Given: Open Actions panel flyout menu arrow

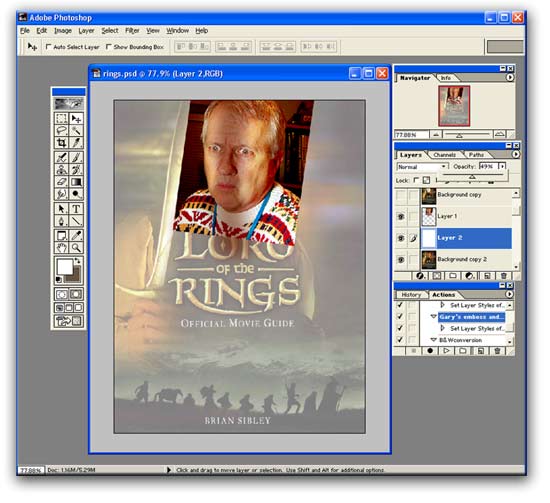Looking at the screenshot, I should (x=509, y=294).
